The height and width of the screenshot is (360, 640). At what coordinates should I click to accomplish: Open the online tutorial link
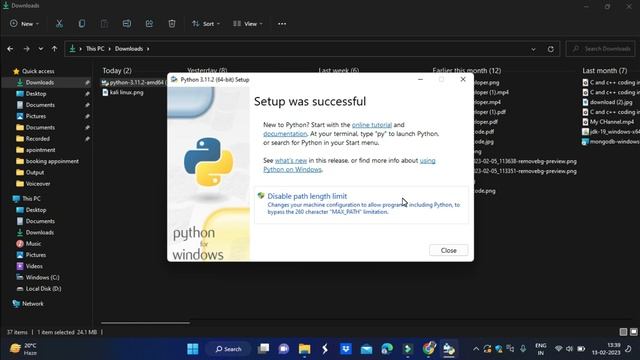point(372,125)
